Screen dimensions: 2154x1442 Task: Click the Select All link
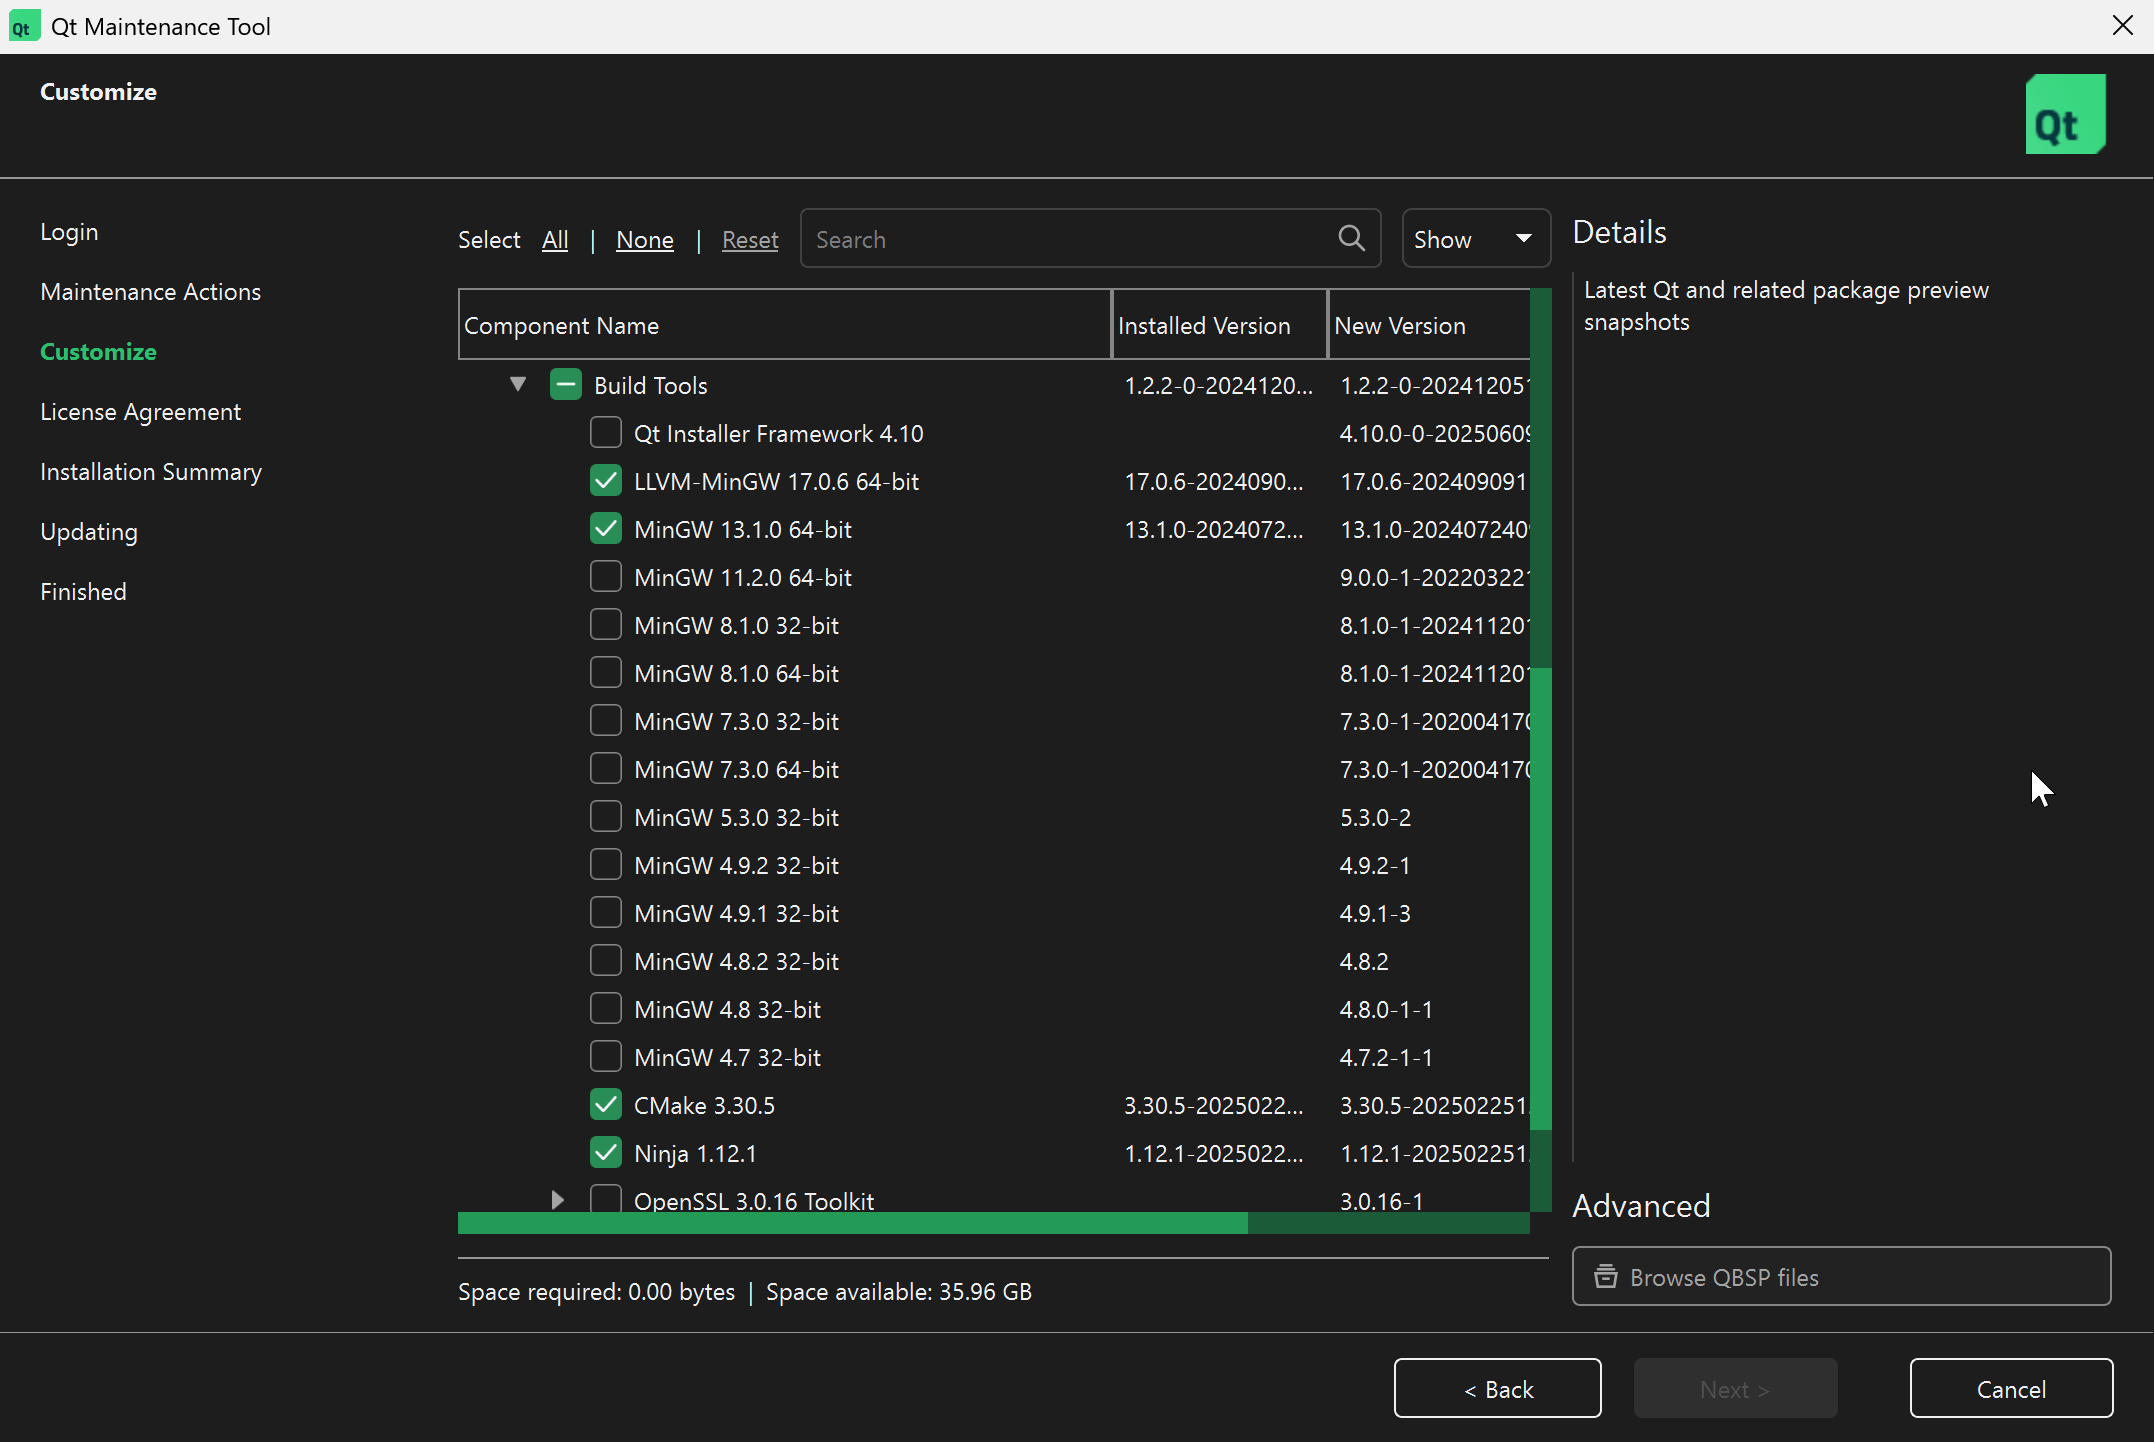(555, 240)
